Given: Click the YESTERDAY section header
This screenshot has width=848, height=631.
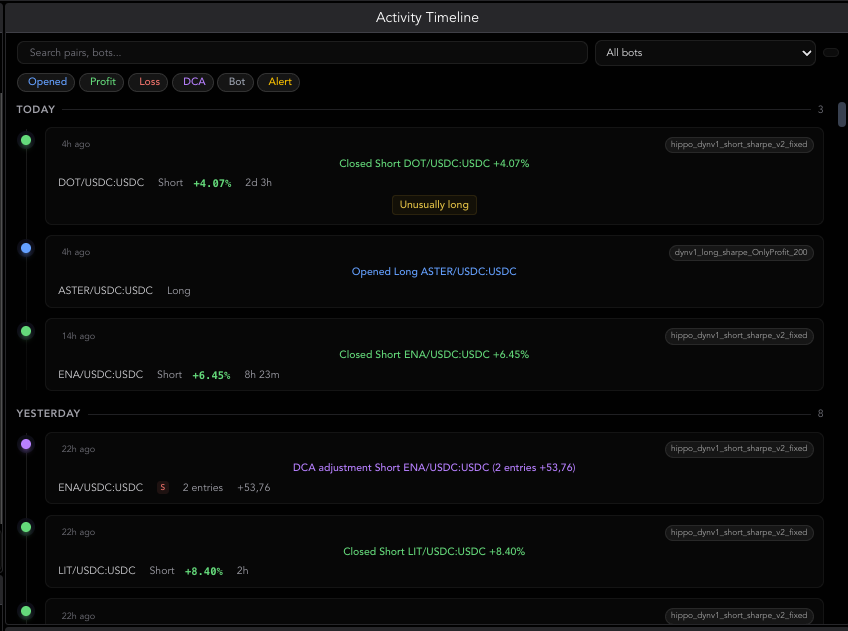Looking at the screenshot, I should point(48,414).
